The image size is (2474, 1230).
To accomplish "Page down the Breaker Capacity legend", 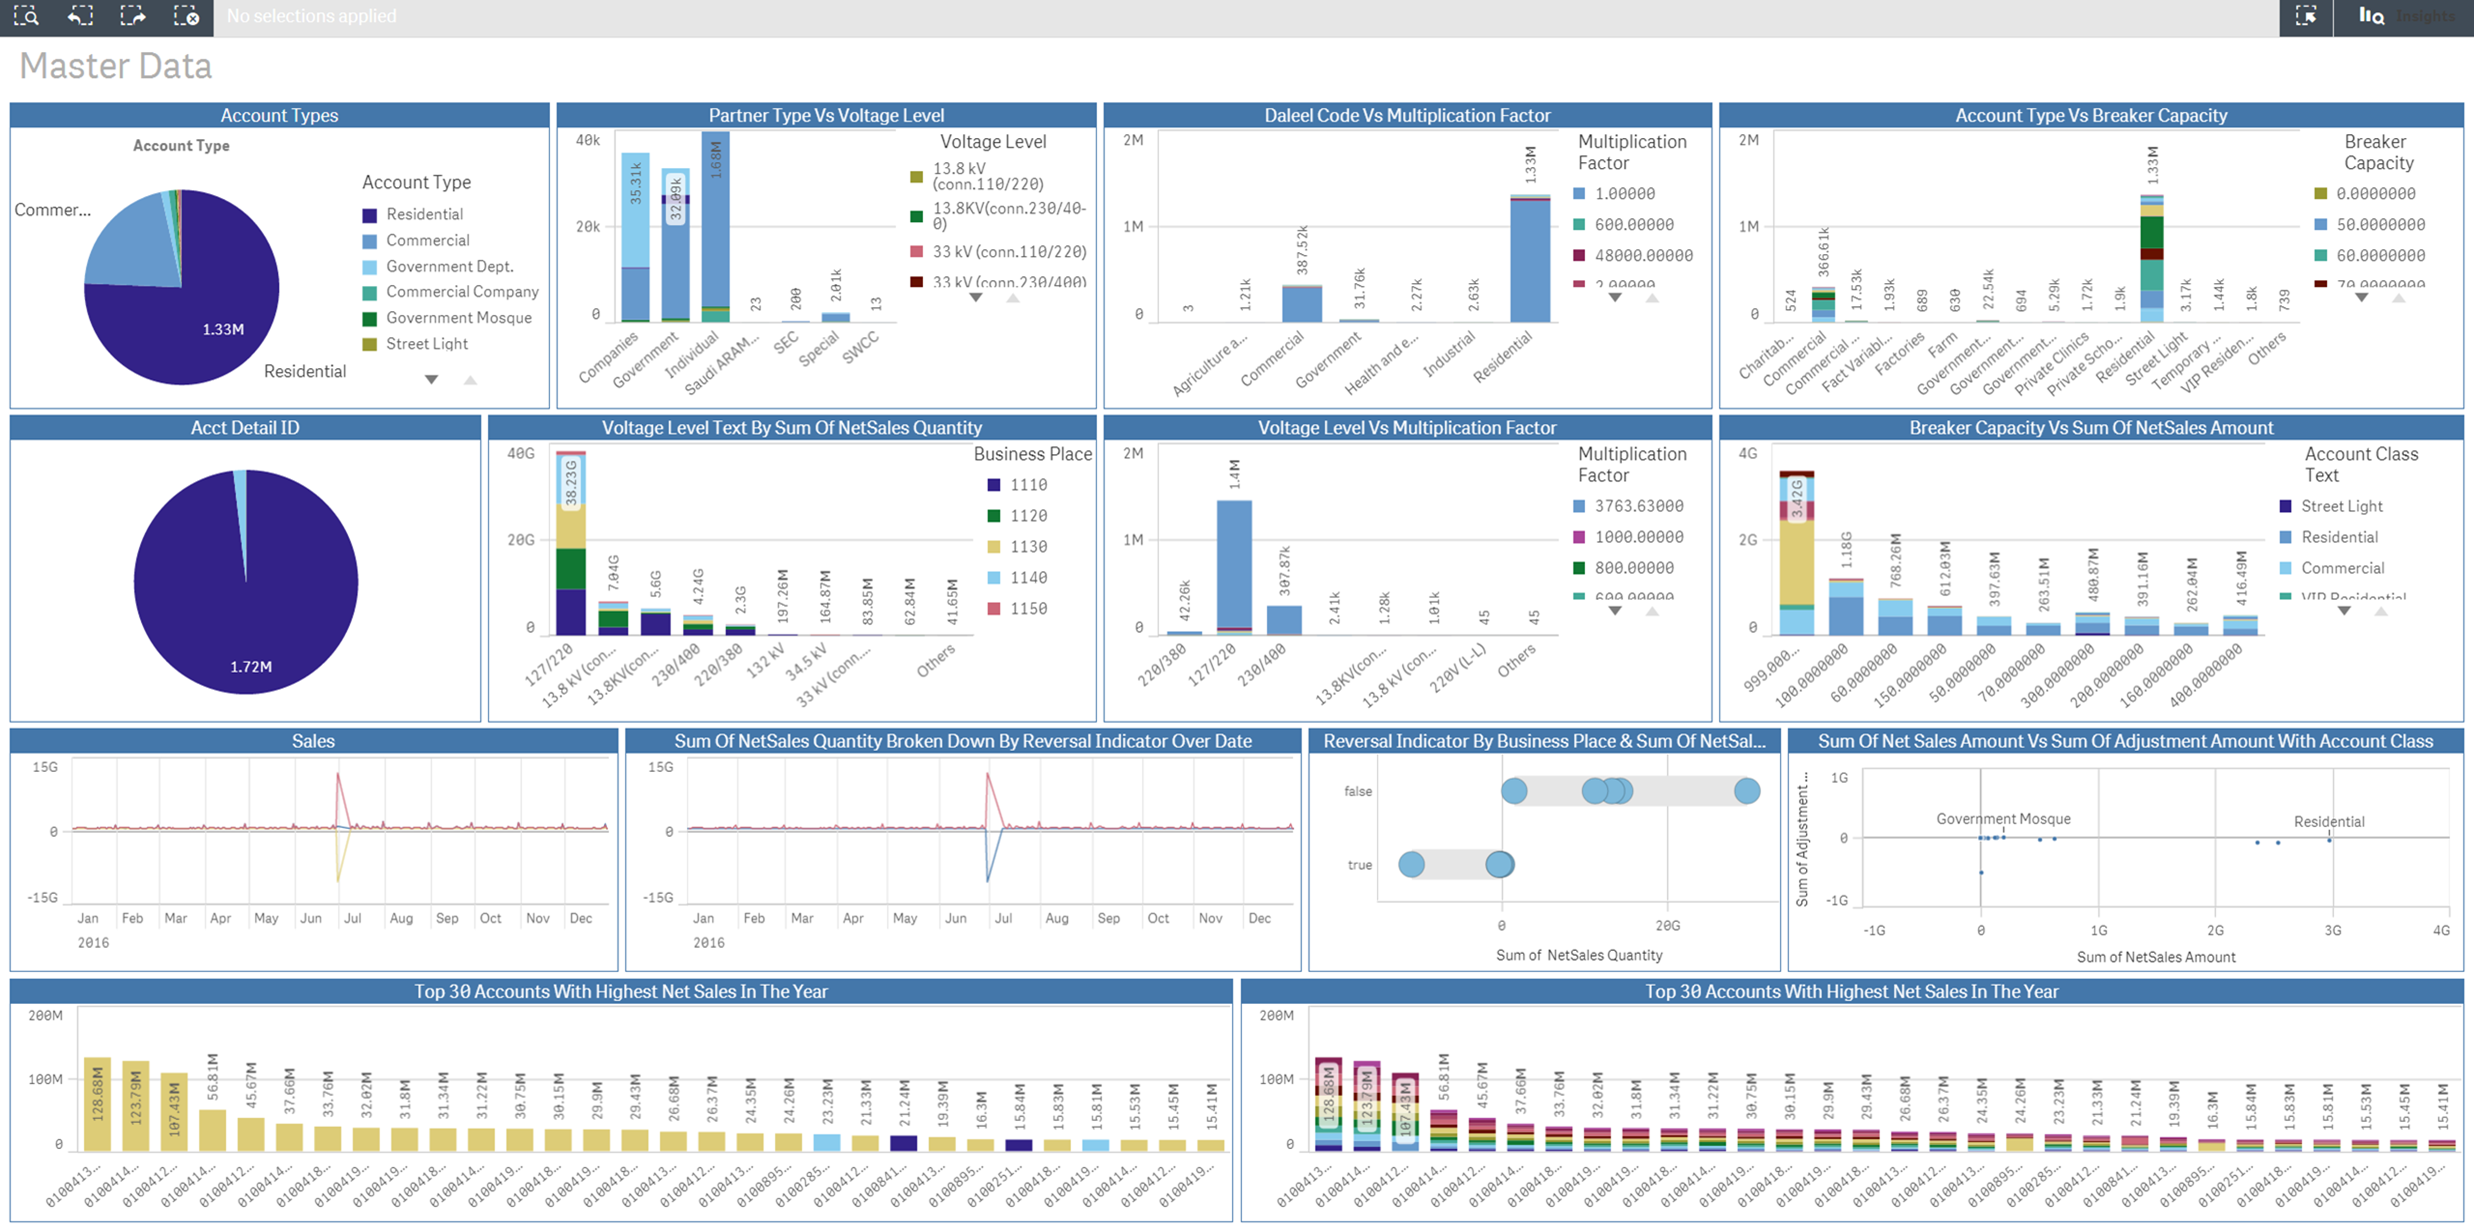I will (x=2361, y=298).
